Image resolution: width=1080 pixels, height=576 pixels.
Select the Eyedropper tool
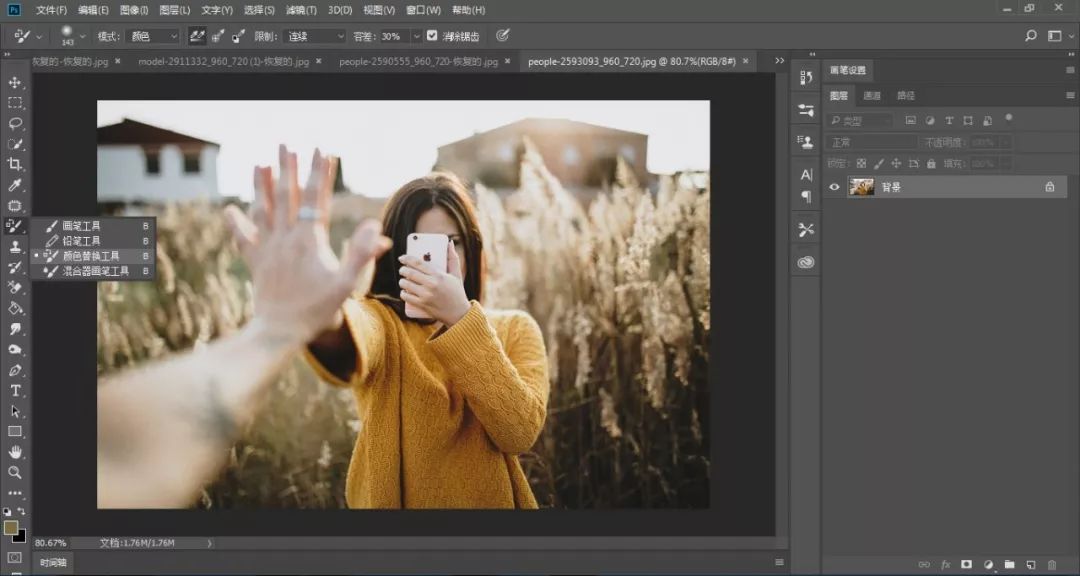(15, 185)
